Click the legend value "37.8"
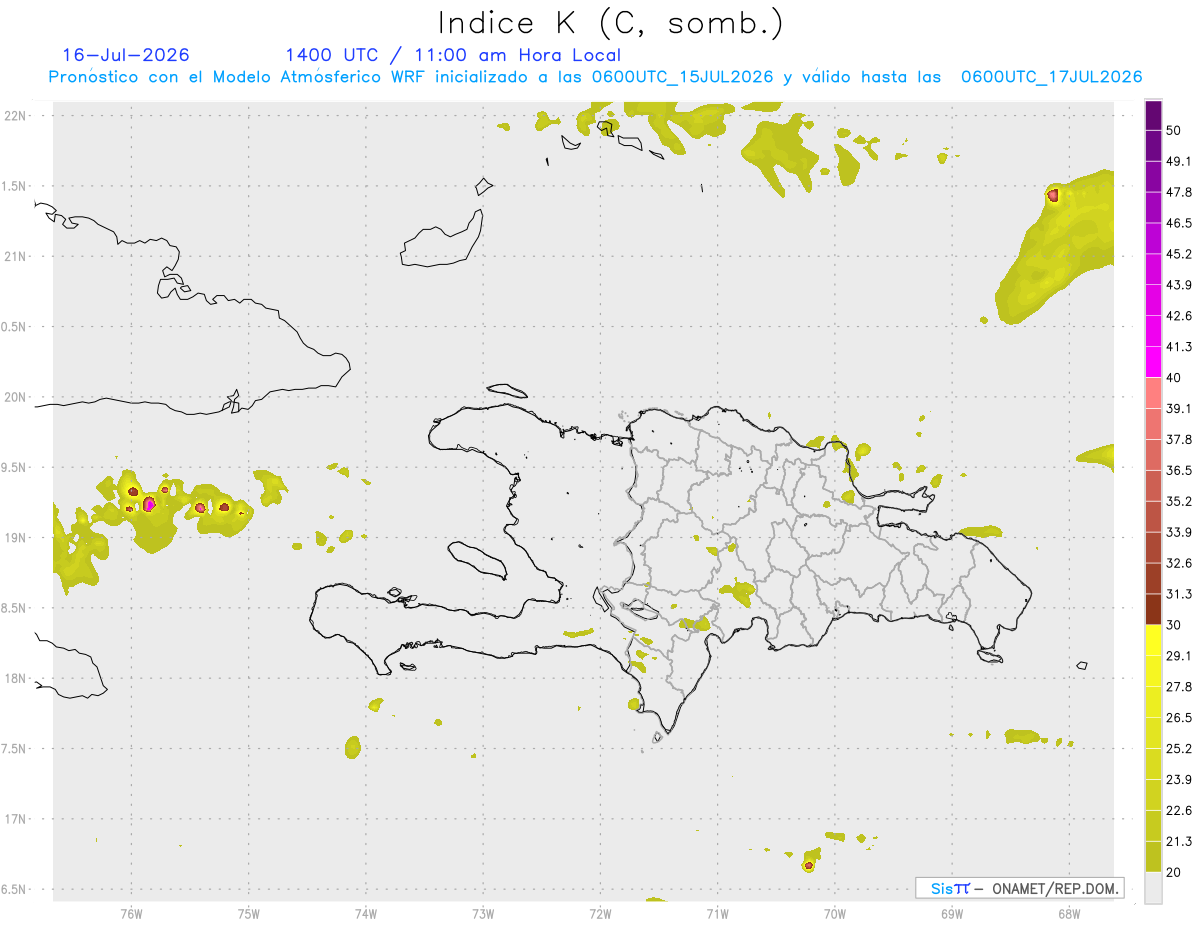1200x927 pixels. [1179, 439]
